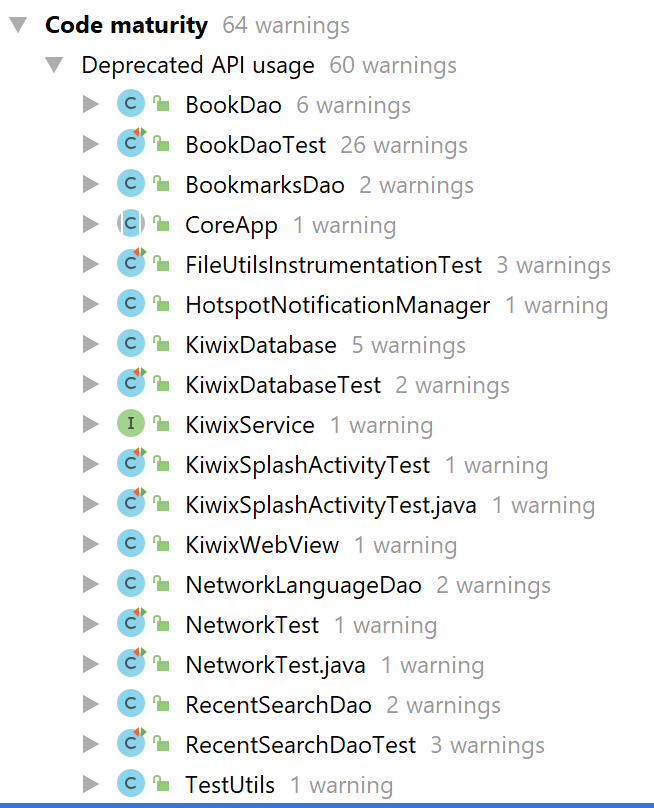This screenshot has width=654, height=808.
Task: Select the NetworkLanguageDao entry name
Action: 304,585
